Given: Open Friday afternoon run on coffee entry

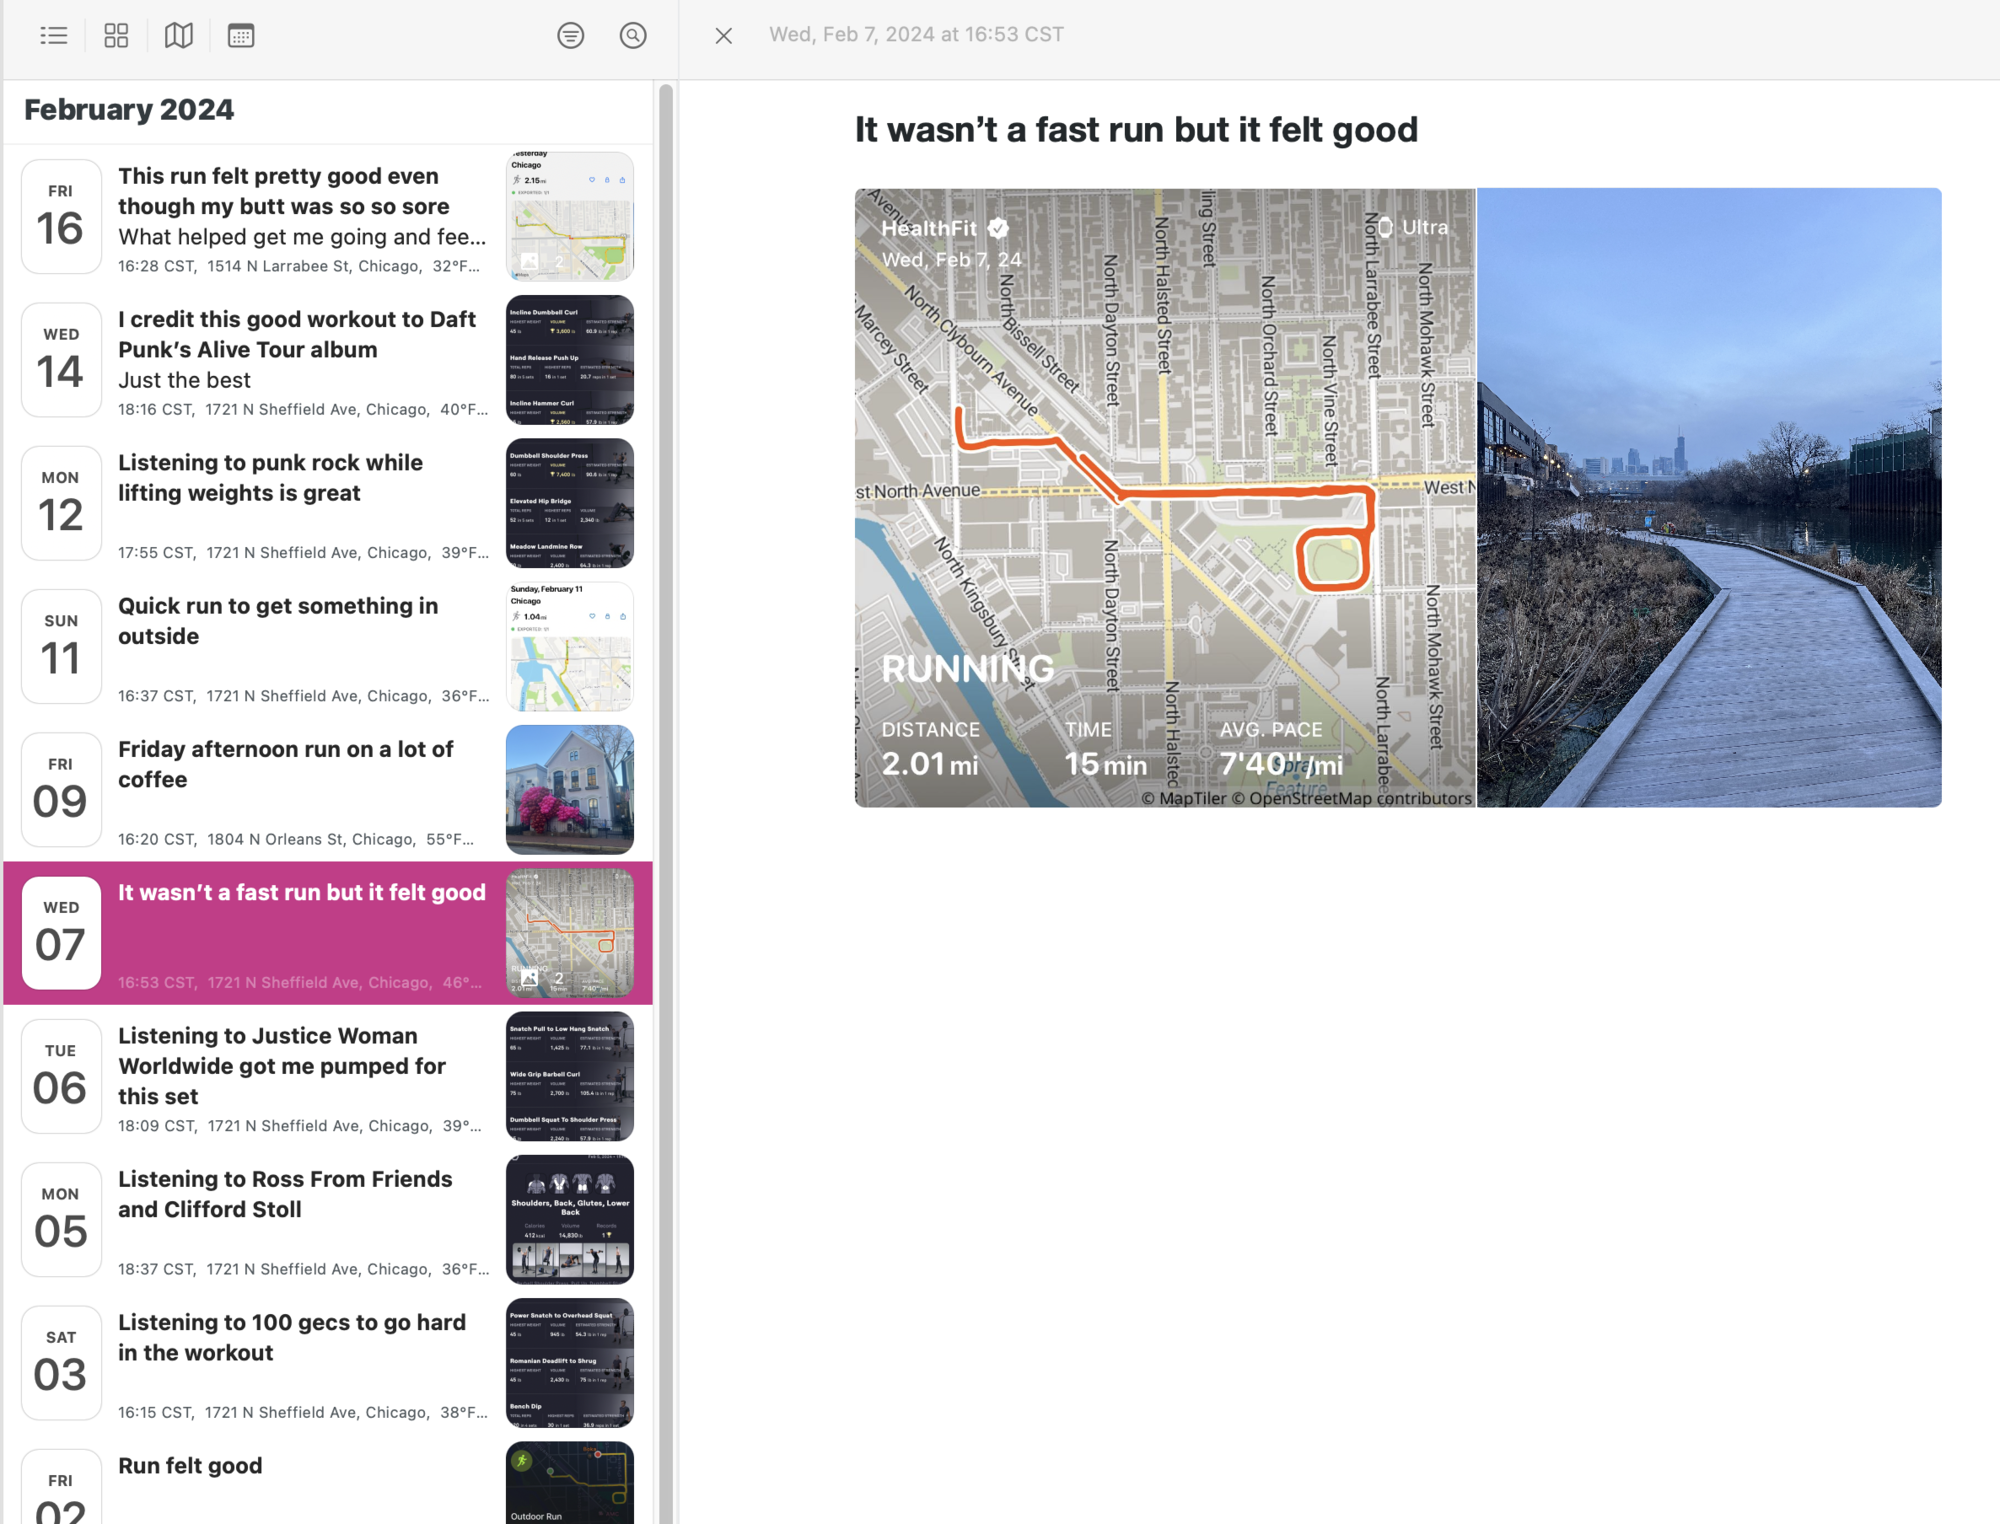Looking at the screenshot, I should click(x=328, y=790).
